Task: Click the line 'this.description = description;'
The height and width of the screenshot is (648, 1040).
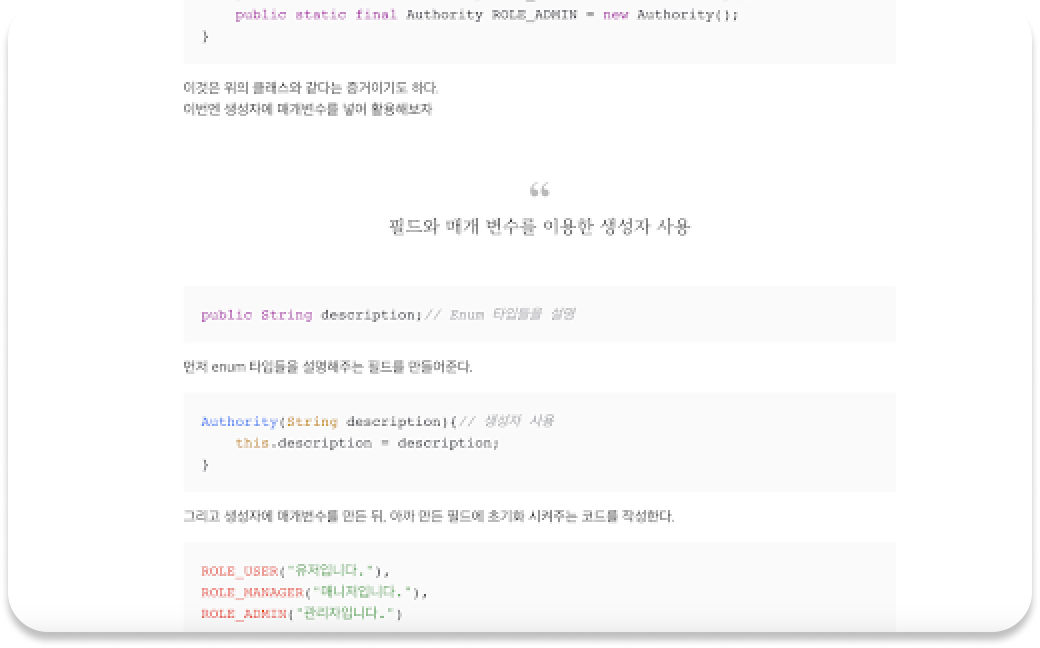Action: point(367,443)
